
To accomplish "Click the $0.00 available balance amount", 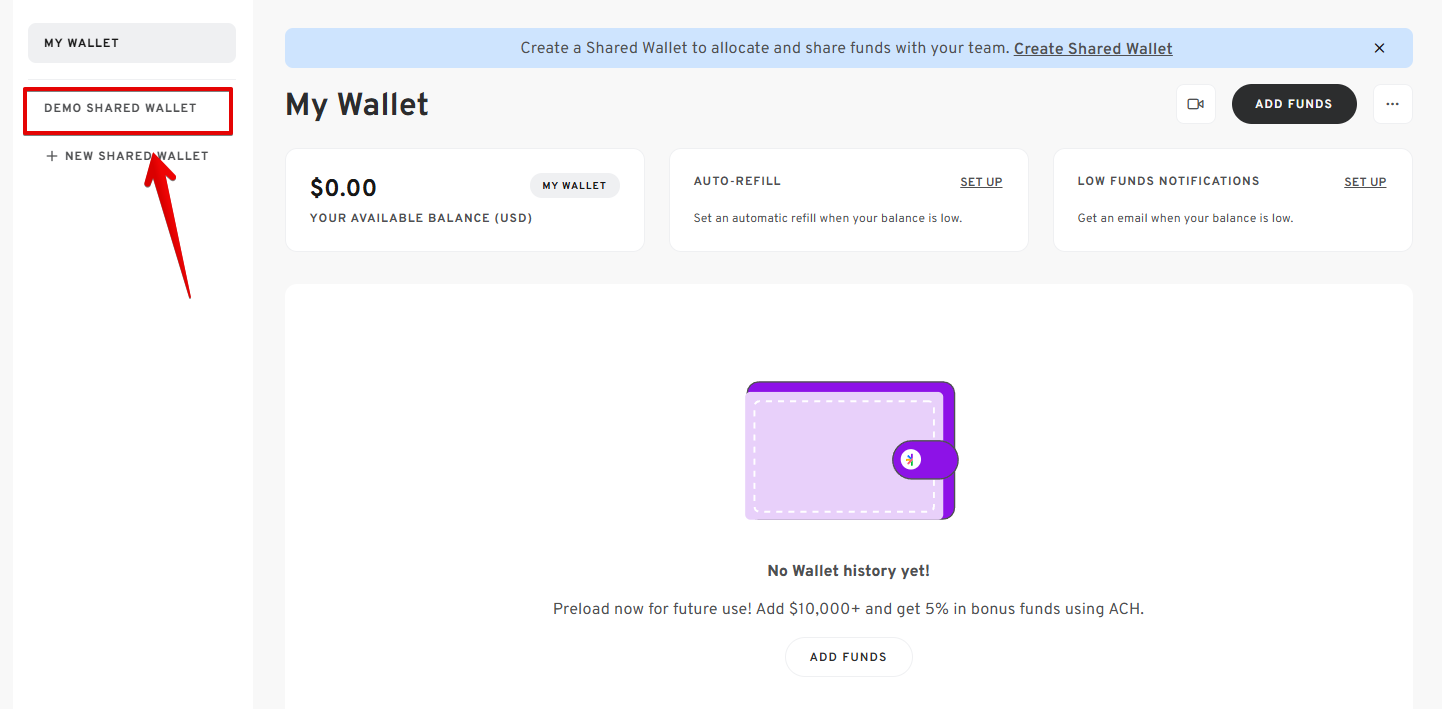I will tap(343, 188).
